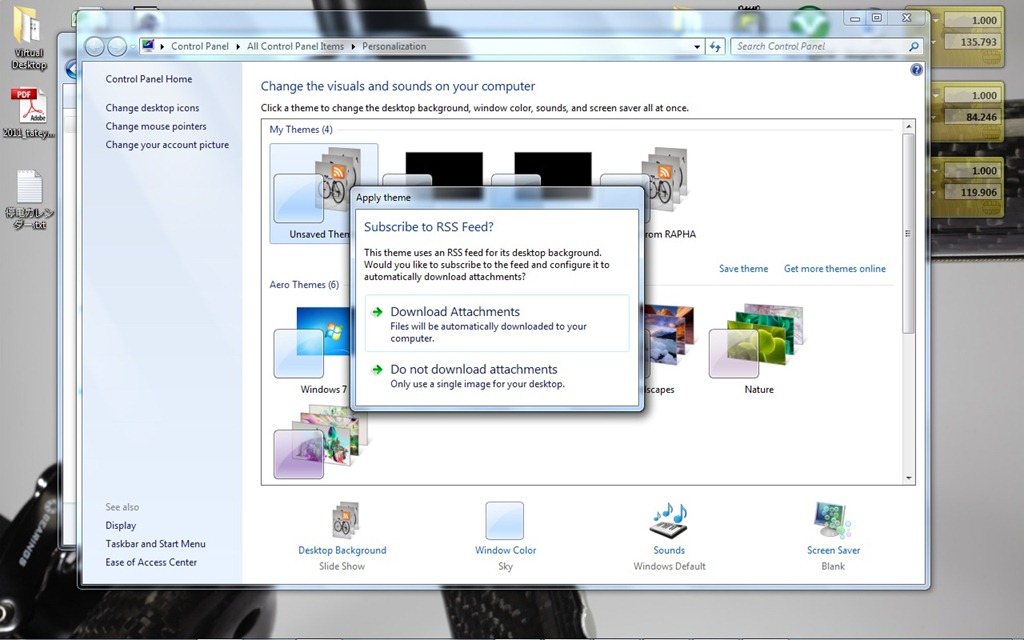Click Get more themes online link

tap(834, 268)
